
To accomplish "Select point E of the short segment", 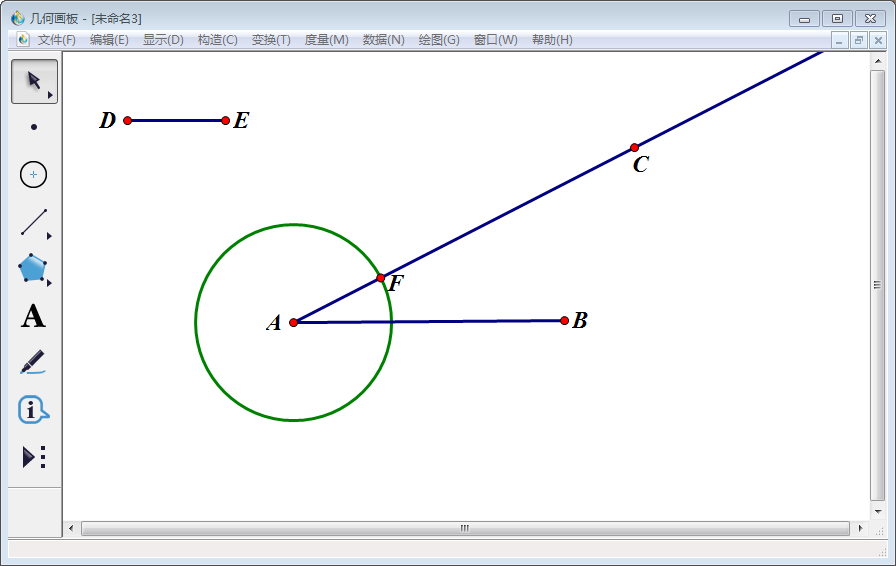I will [x=225, y=121].
